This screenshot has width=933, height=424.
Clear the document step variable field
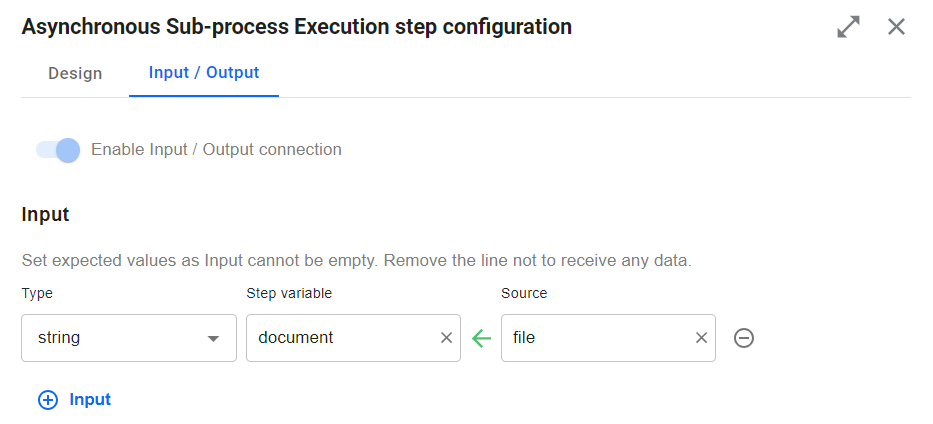tap(446, 338)
